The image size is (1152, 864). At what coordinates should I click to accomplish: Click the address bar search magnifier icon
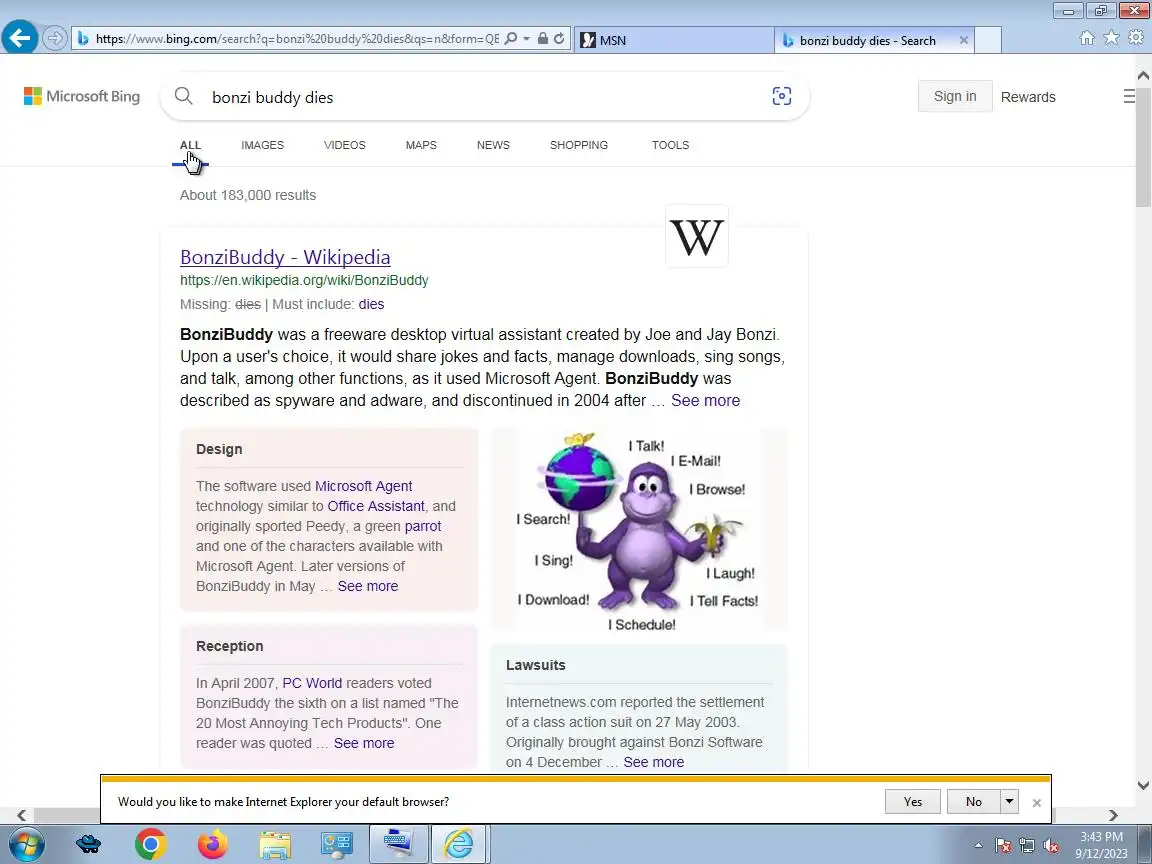[511, 38]
